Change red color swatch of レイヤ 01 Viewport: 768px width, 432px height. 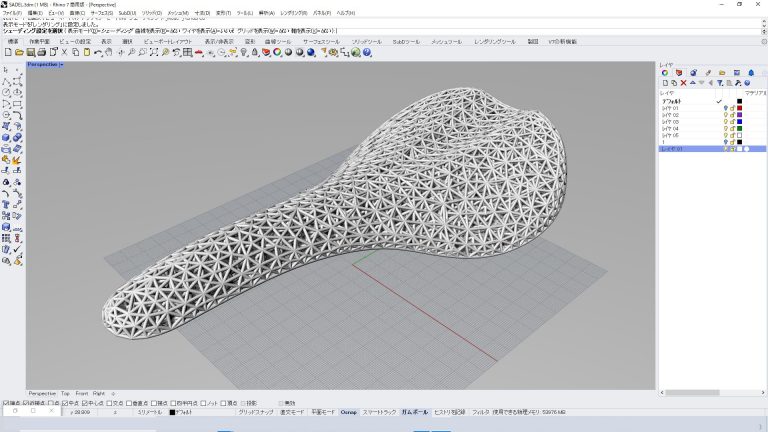740,108
